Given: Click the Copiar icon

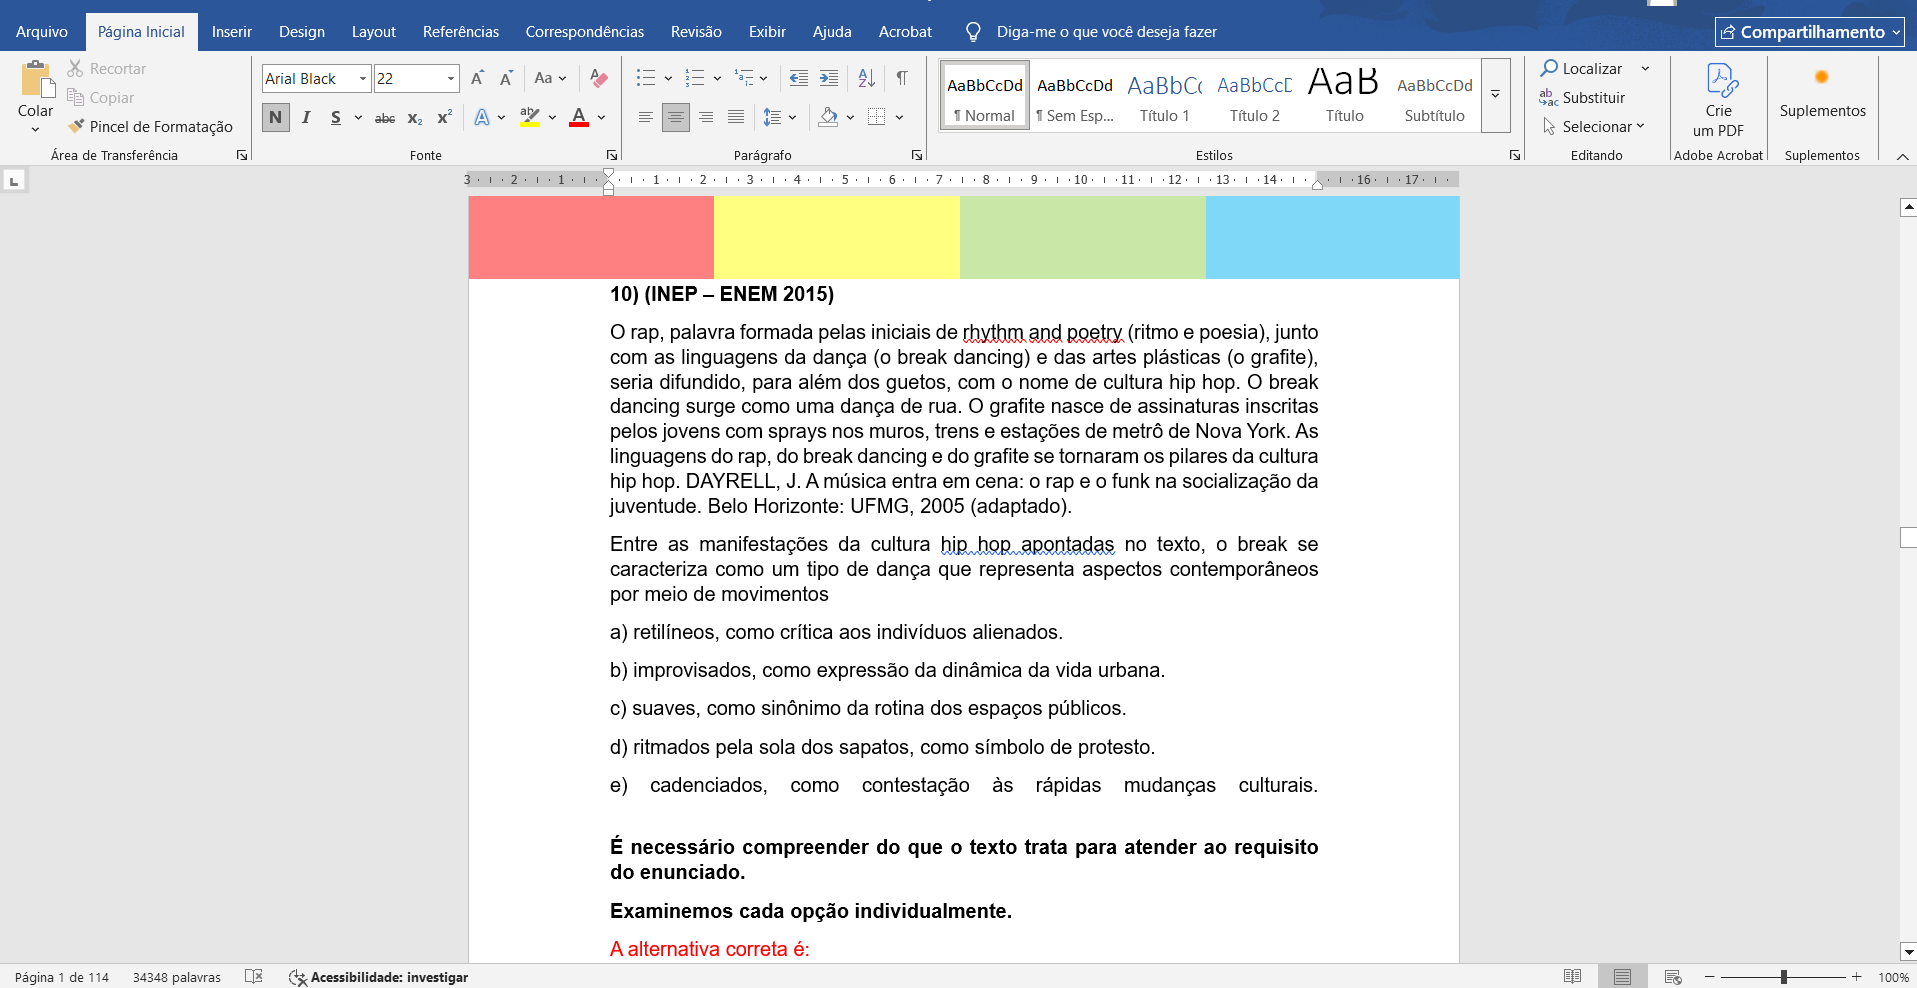Looking at the screenshot, I should point(75,97).
